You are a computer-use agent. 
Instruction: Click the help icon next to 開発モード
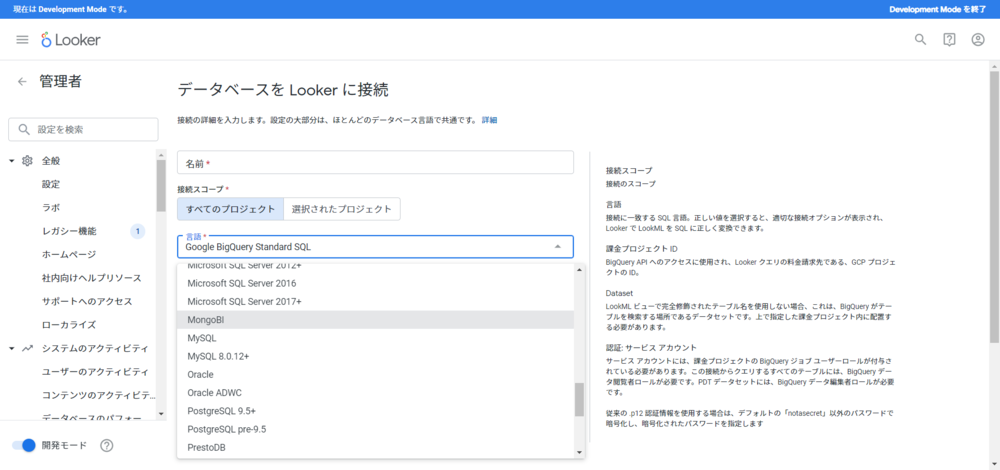[x=107, y=445]
